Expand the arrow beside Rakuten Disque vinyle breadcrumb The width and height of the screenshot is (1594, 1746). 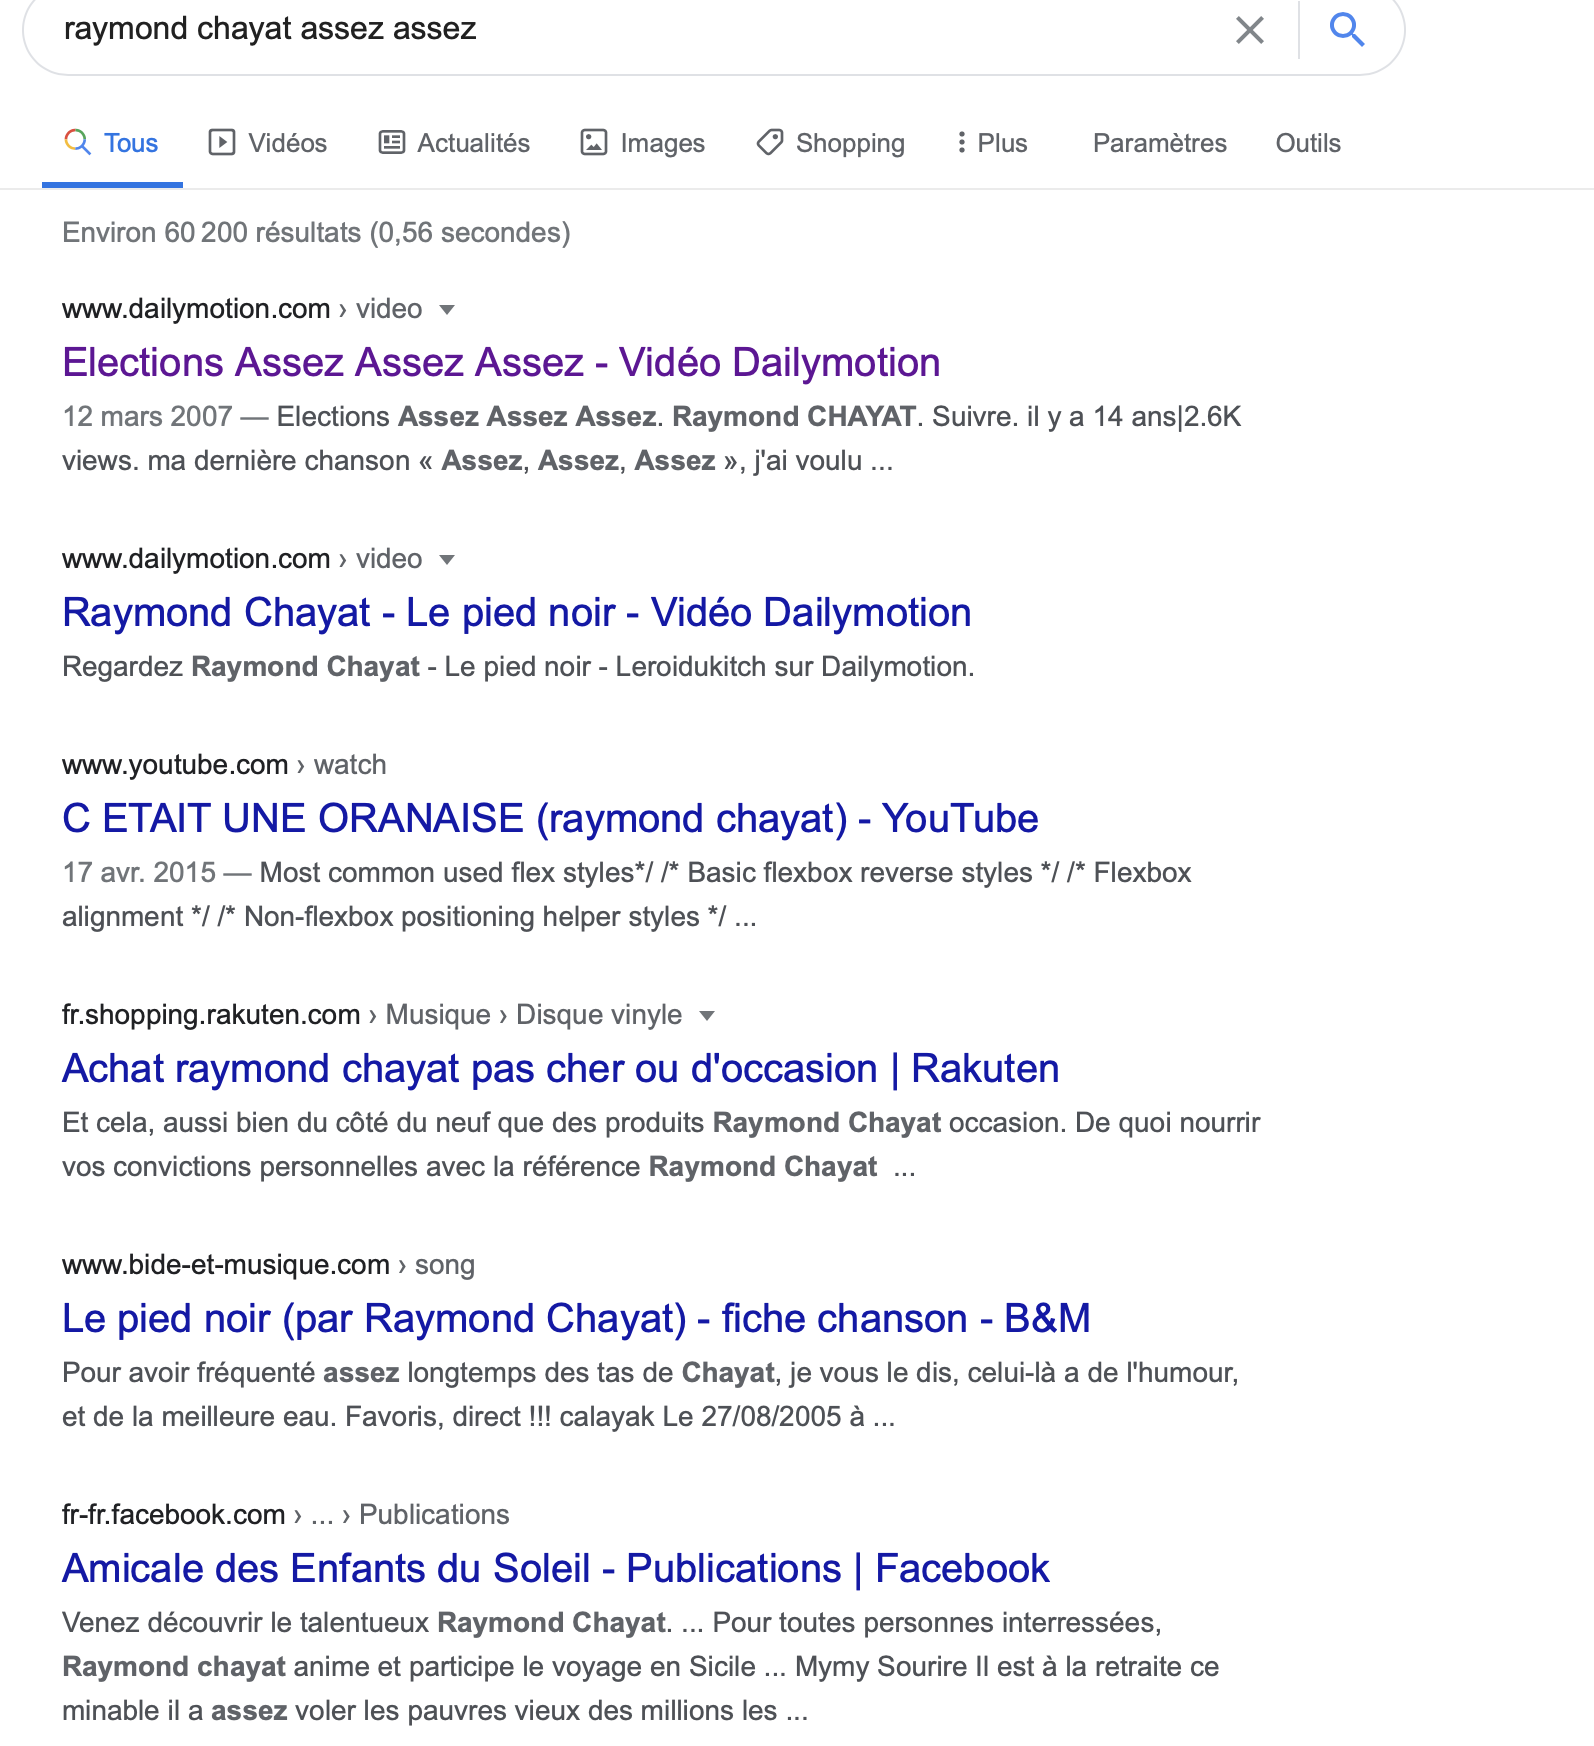(707, 1016)
